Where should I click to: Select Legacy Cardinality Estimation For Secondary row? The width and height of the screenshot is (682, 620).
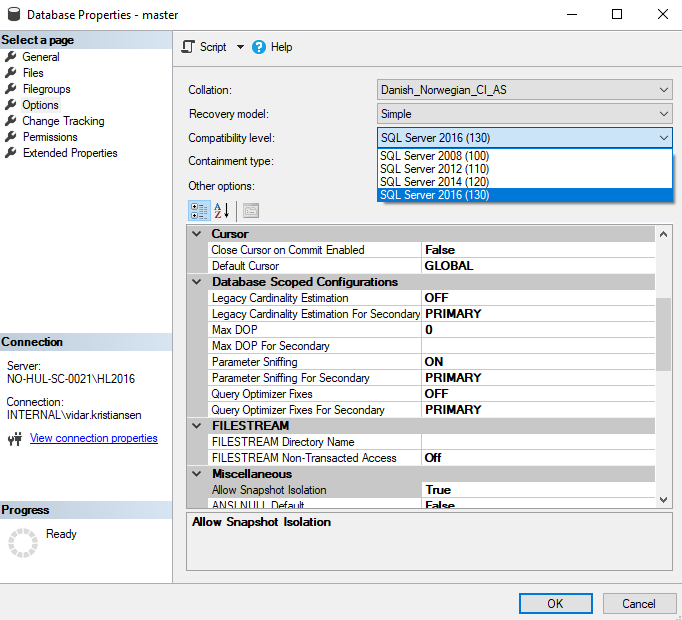pyautogui.click(x=431, y=314)
